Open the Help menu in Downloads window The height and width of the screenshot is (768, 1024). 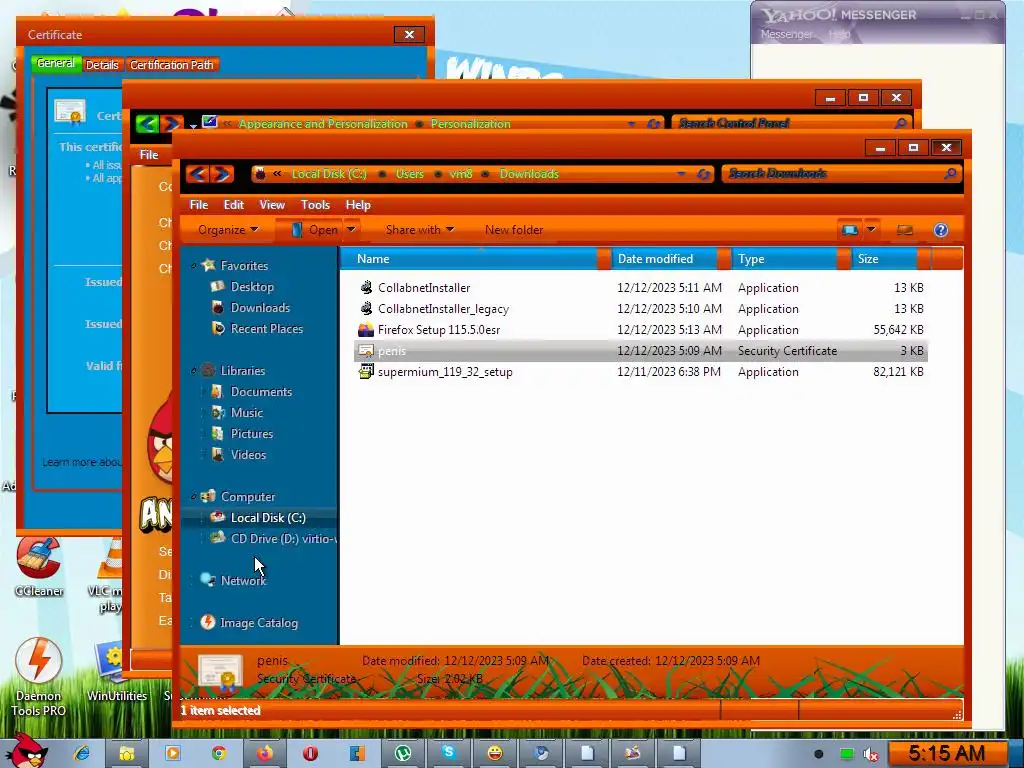coord(358,204)
